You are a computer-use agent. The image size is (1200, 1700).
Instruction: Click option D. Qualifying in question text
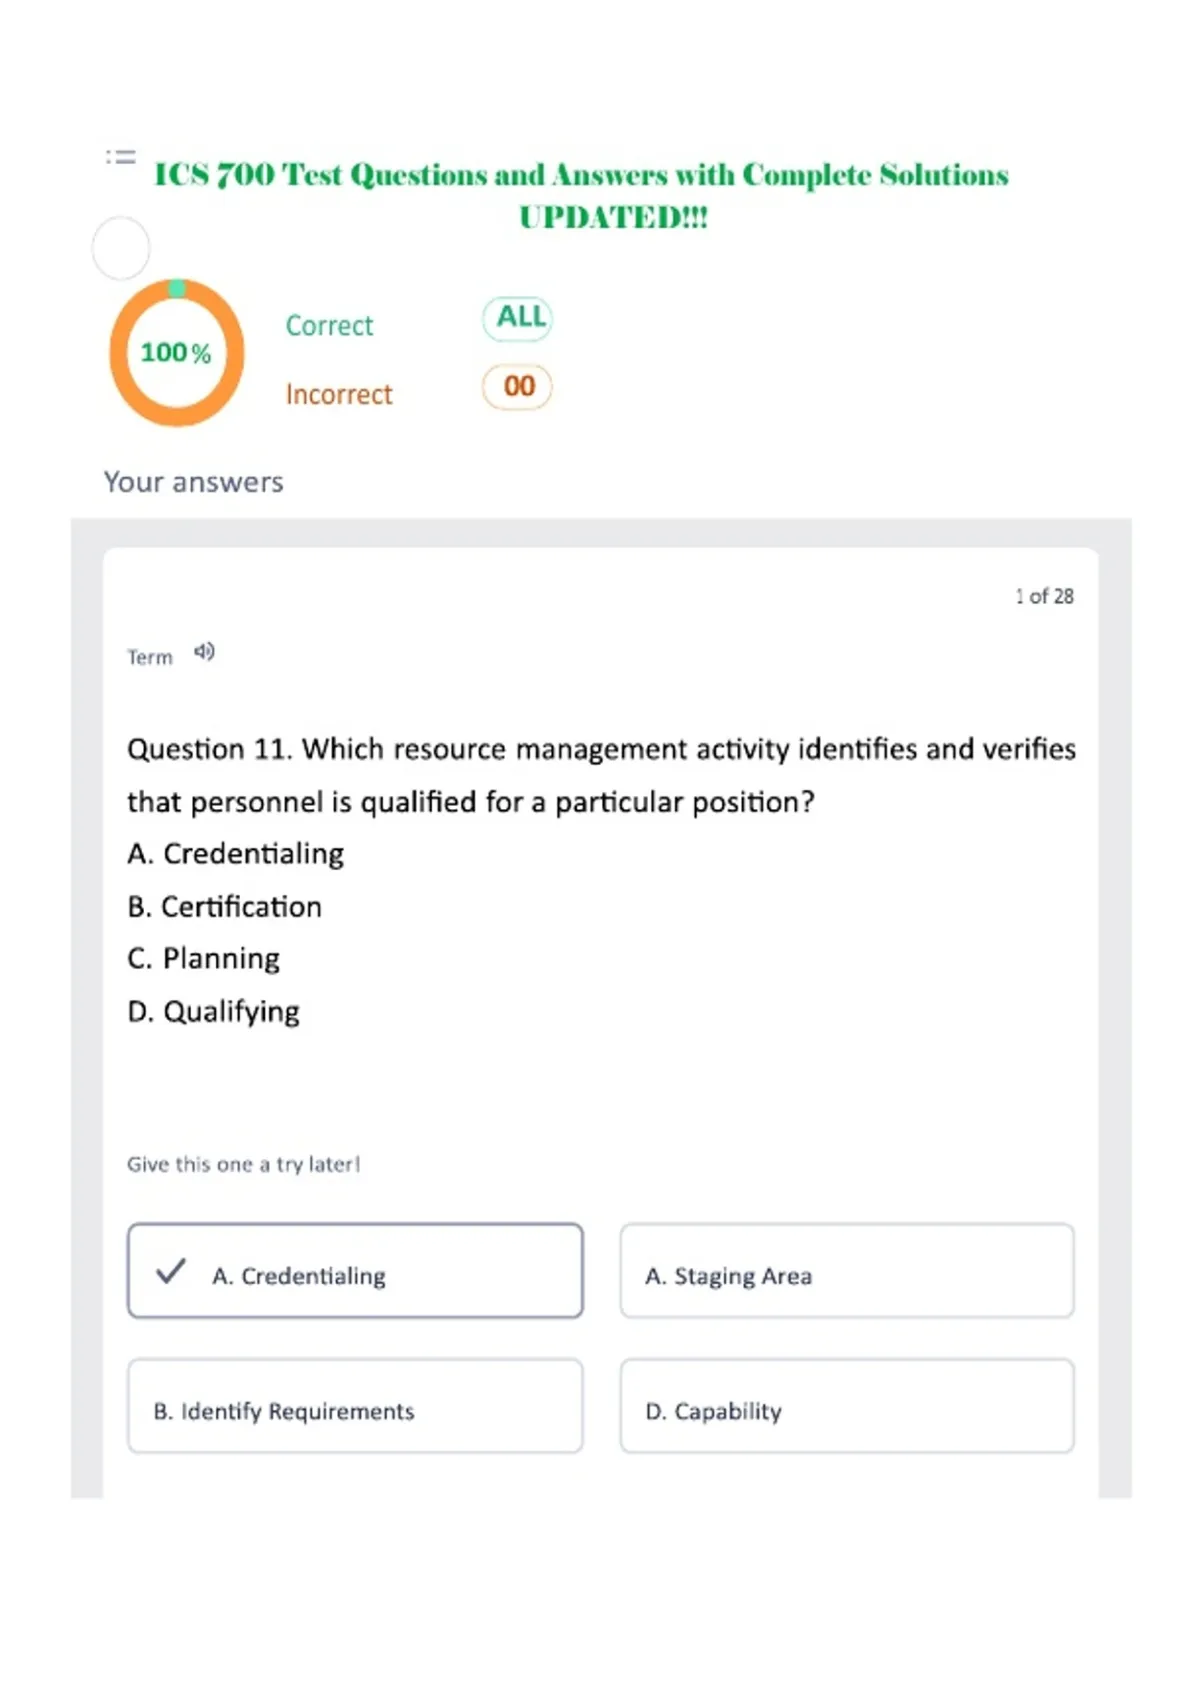[x=213, y=1012]
